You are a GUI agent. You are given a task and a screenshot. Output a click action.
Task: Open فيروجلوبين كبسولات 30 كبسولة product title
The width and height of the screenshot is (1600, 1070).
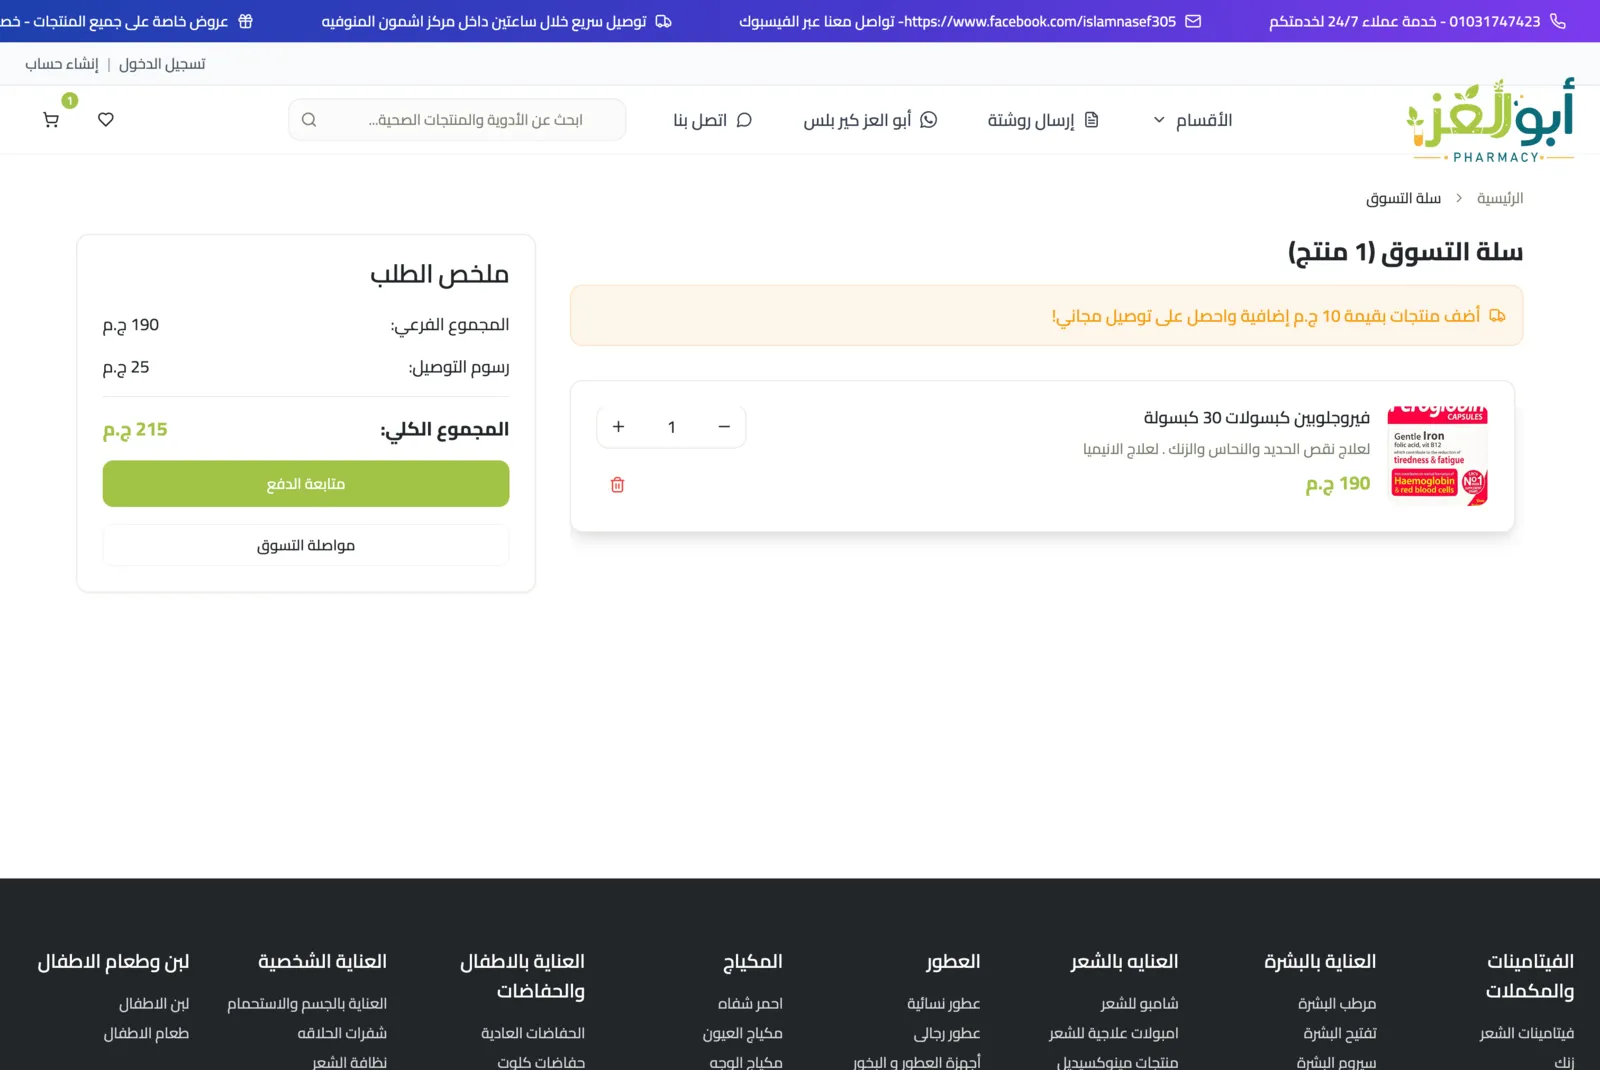point(1257,418)
